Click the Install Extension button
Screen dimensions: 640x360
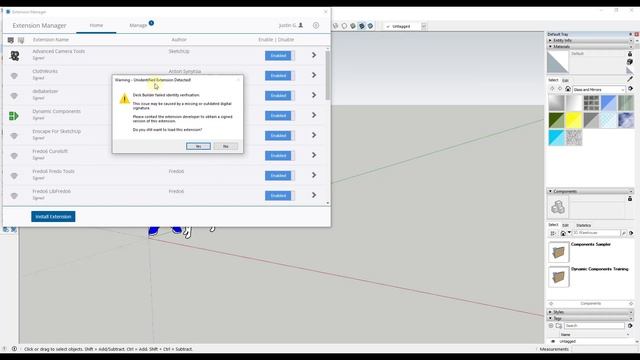[x=53, y=216]
